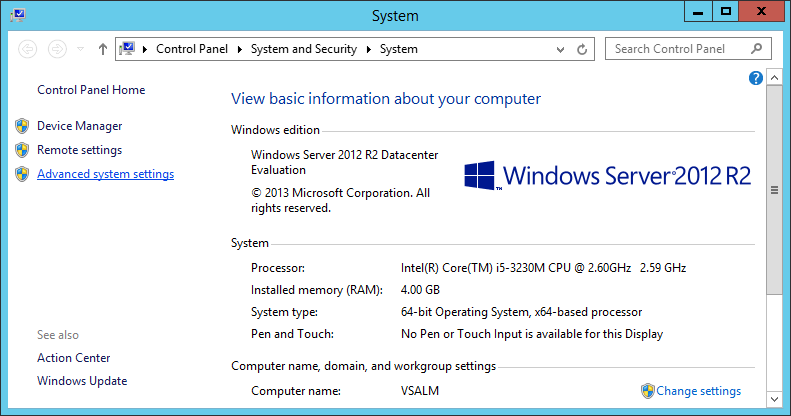
Task: Go up one level with Up arrow
Action: coord(102,49)
